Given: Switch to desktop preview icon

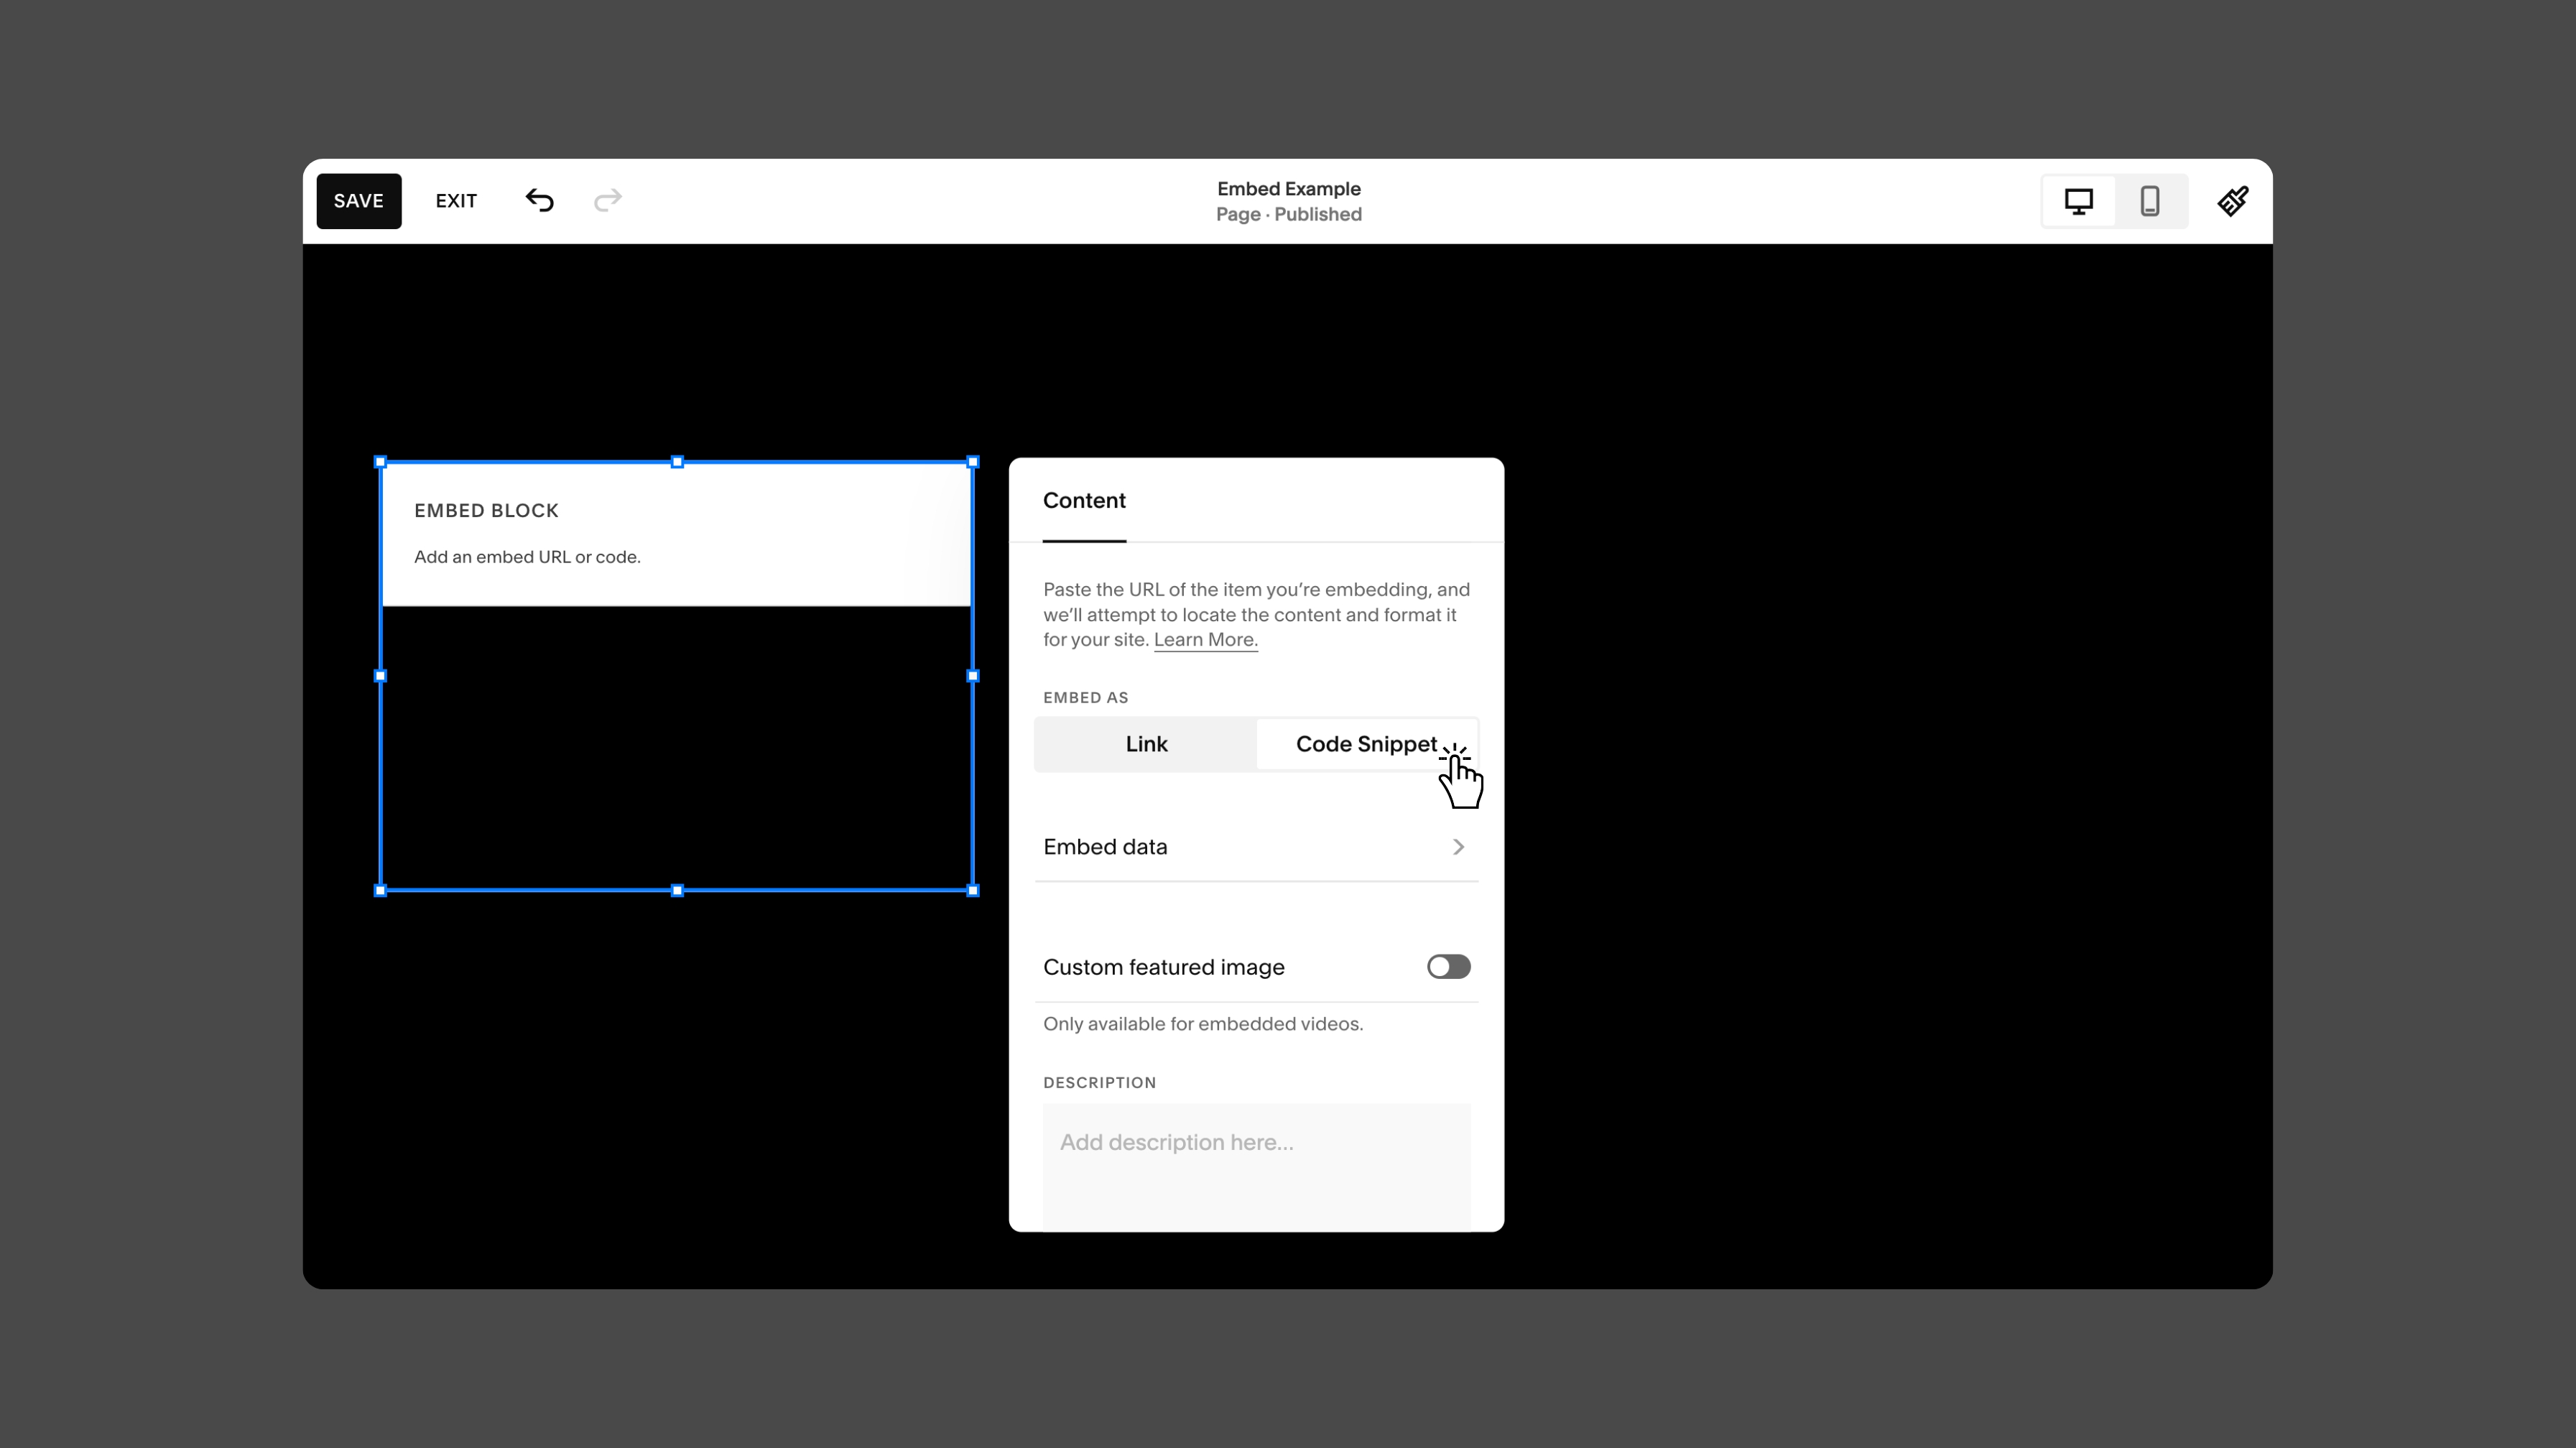Looking at the screenshot, I should point(2079,201).
